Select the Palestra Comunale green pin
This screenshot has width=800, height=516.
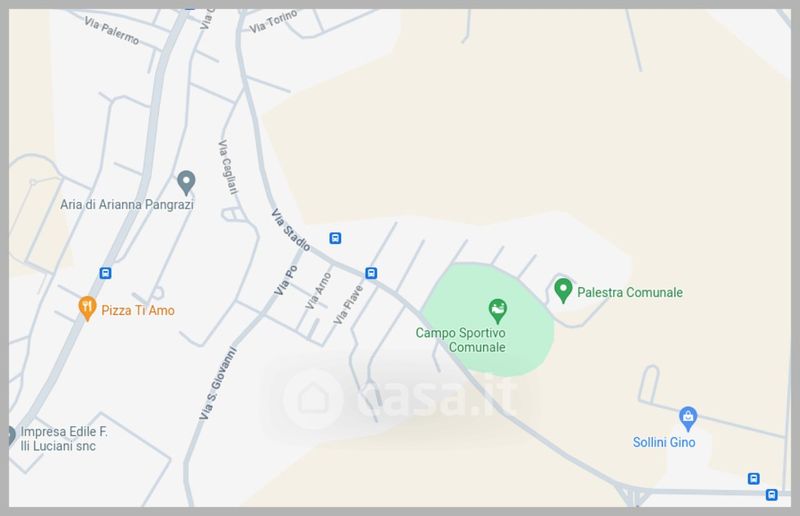563,290
